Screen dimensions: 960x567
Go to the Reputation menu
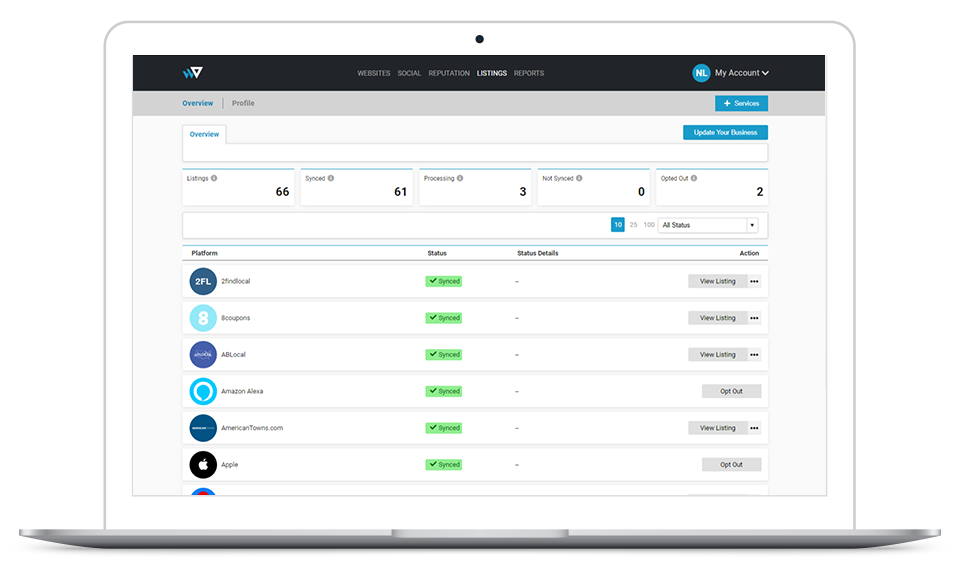coord(449,73)
